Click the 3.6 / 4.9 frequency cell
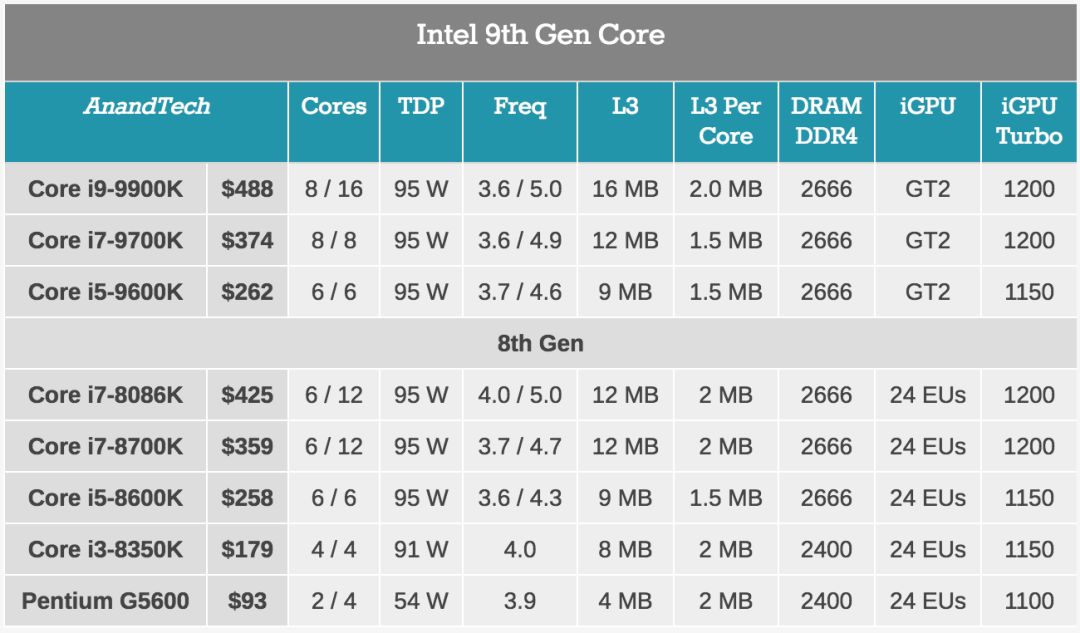 pos(520,241)
